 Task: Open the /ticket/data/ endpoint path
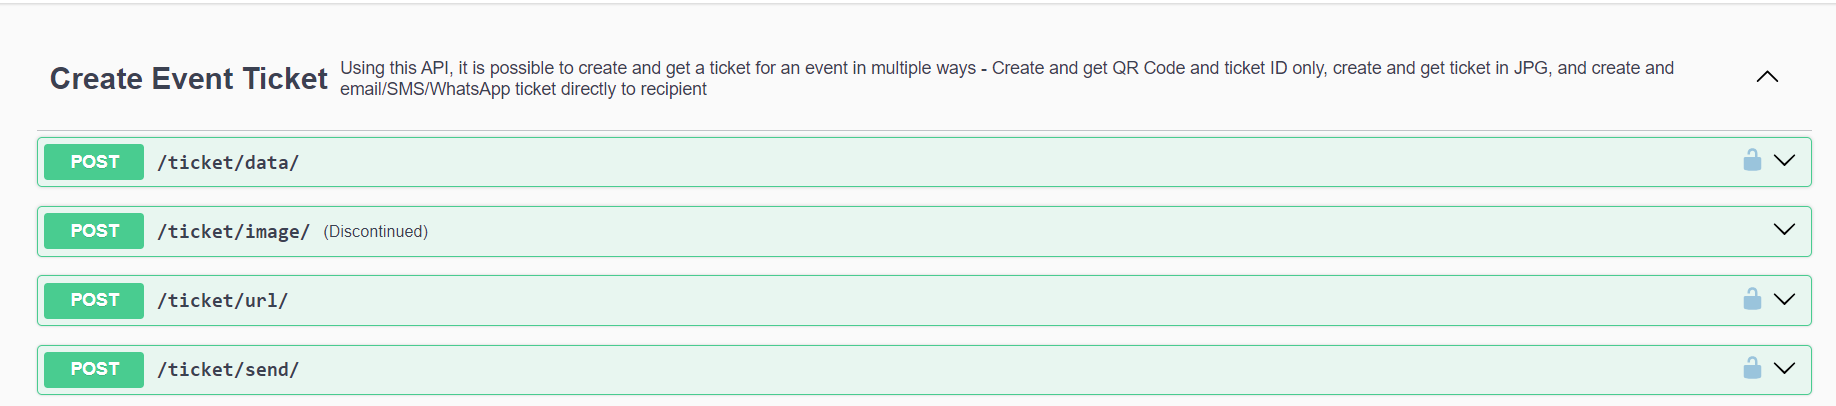228,162
